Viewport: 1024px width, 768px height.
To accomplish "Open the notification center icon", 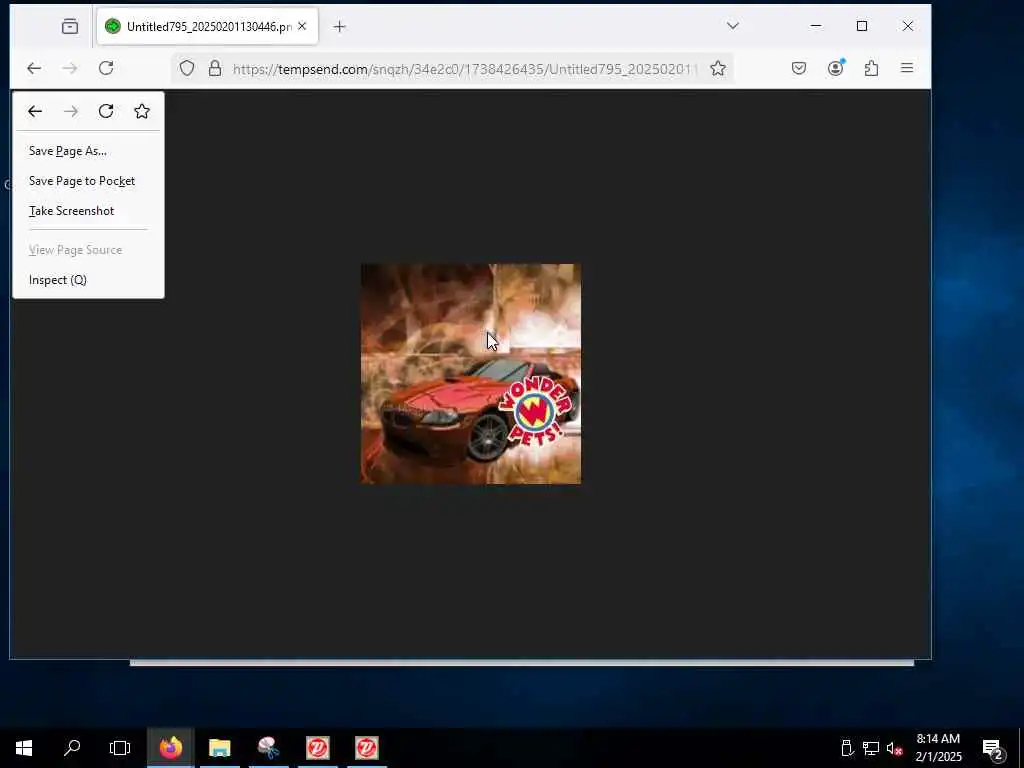I will point(993,748).
